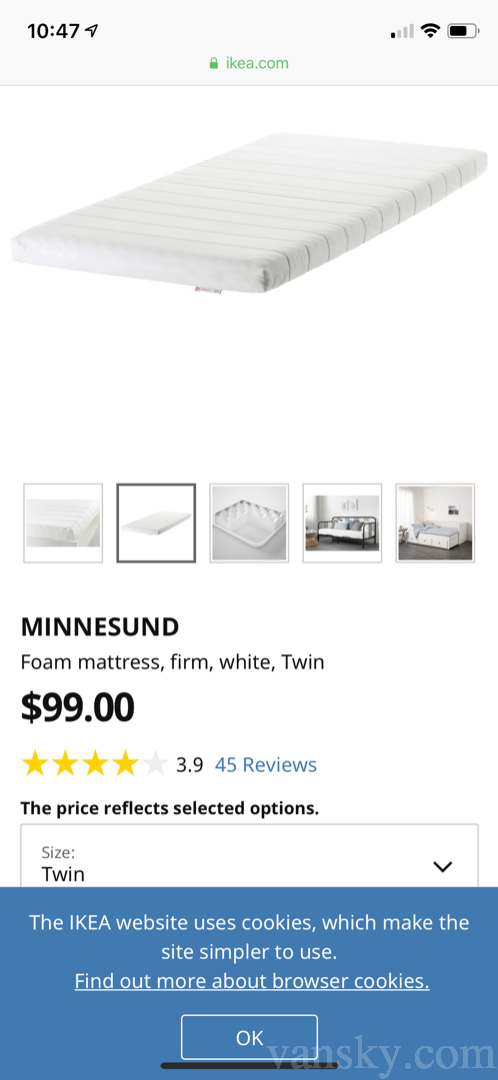Open the Size Twin selection box
Viewport: 498px width, 1080px height.
coord(249,856)
